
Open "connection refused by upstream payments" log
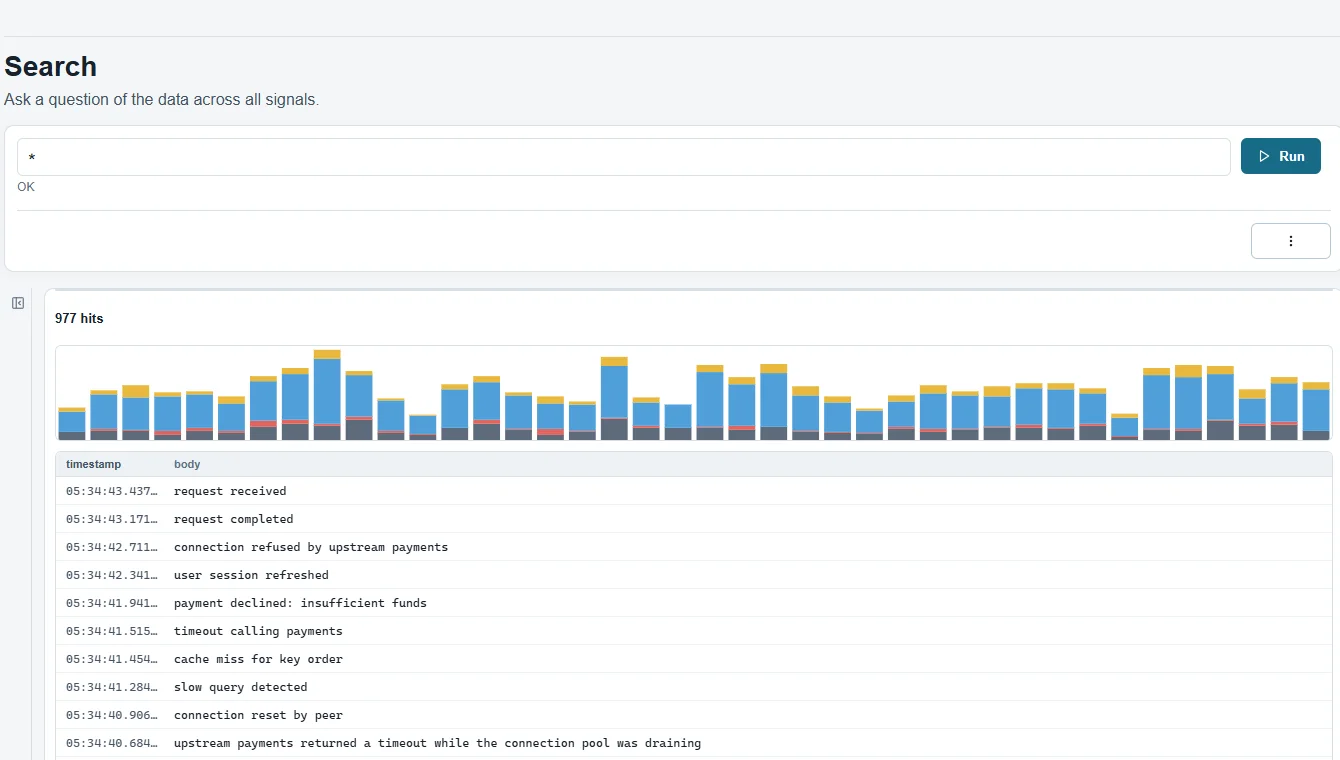point(694,547)
